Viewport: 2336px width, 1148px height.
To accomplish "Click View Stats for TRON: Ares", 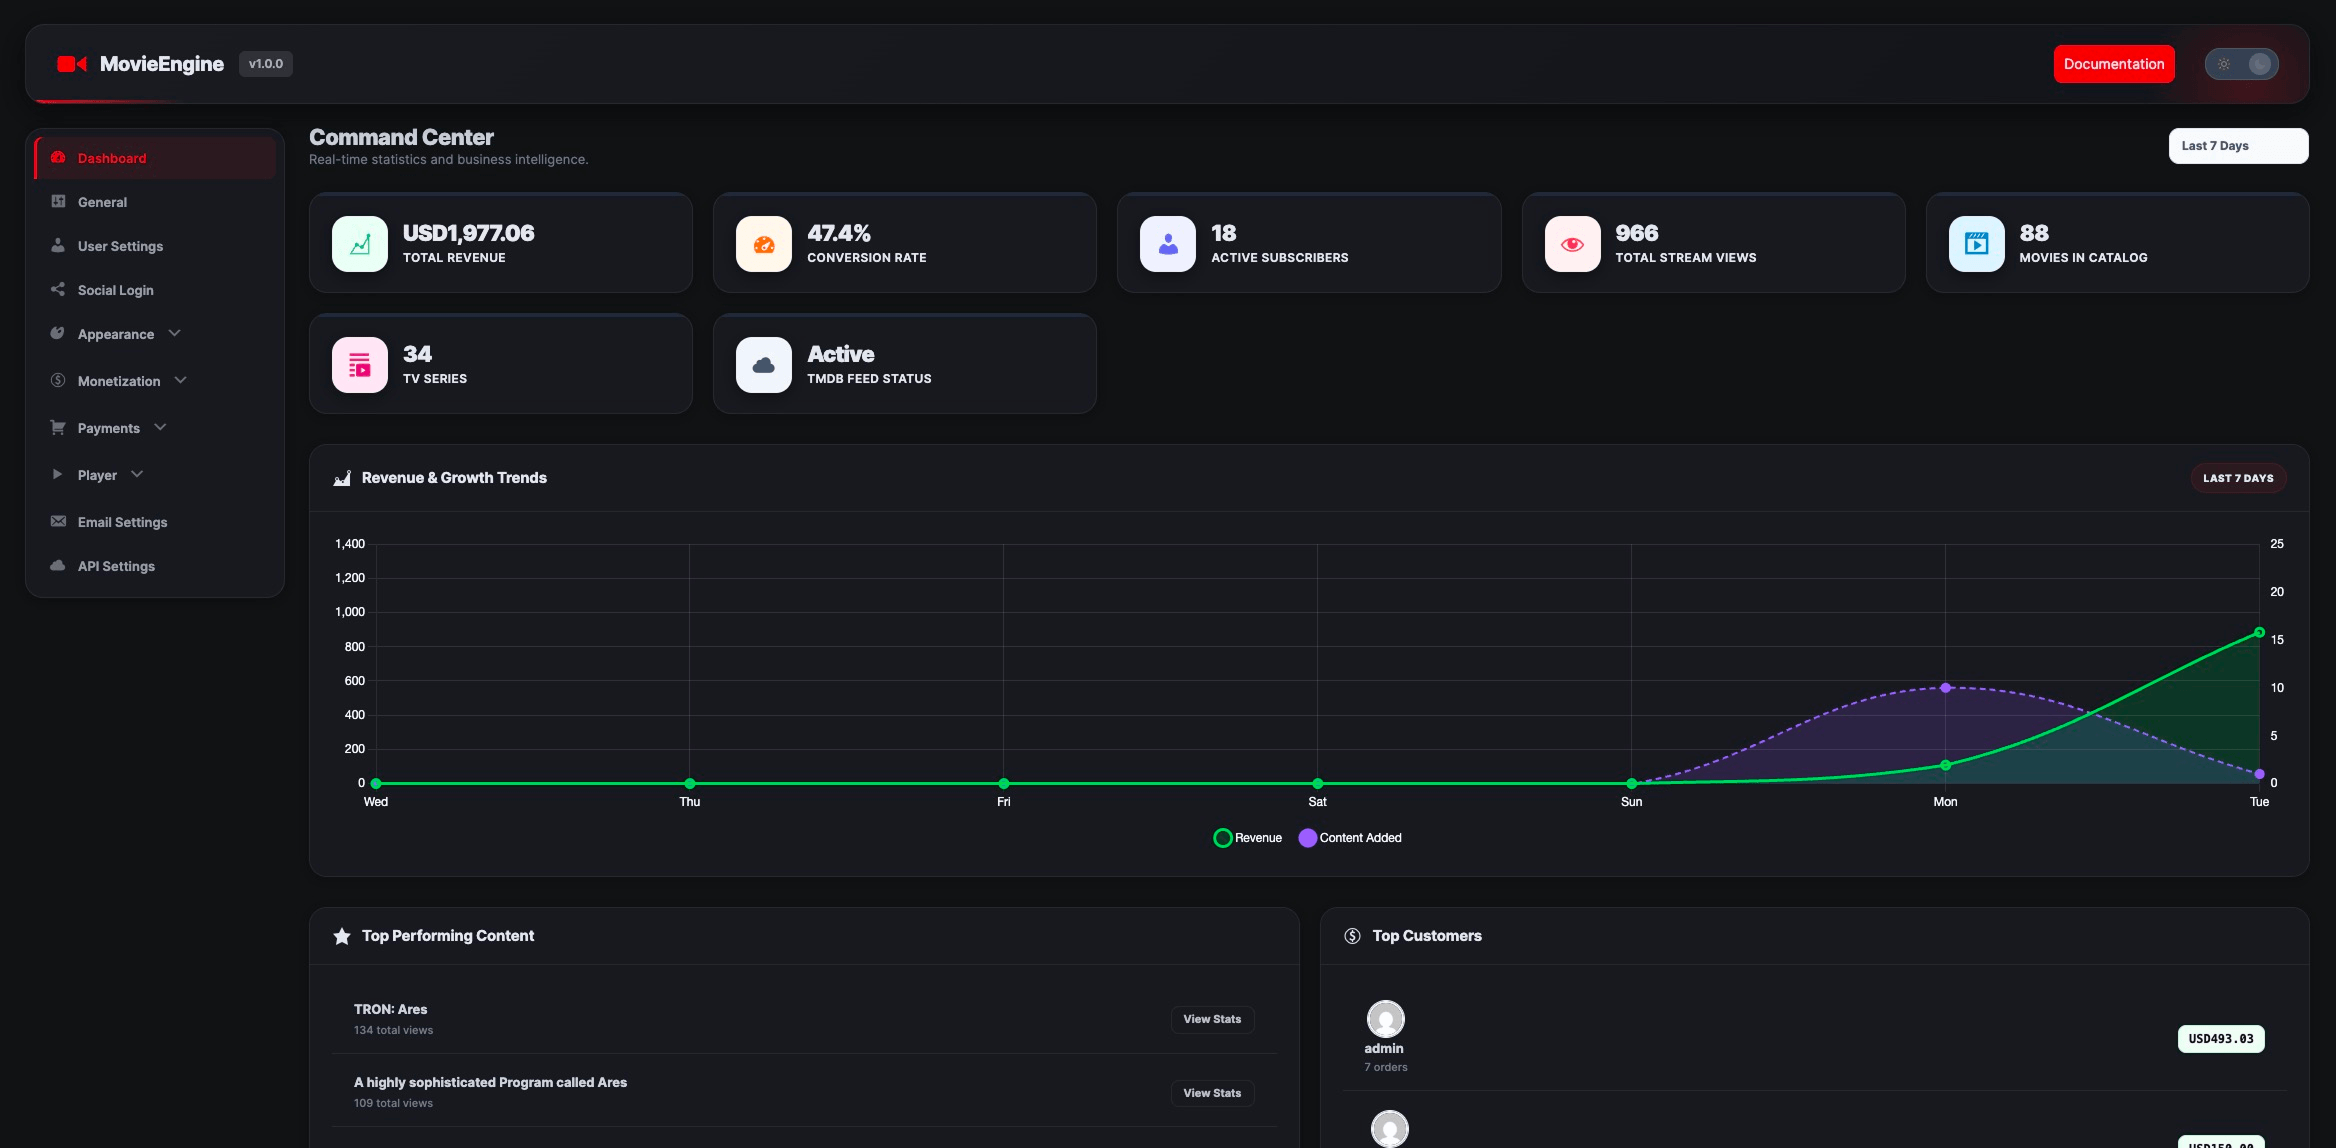I will [1211, 1019].
